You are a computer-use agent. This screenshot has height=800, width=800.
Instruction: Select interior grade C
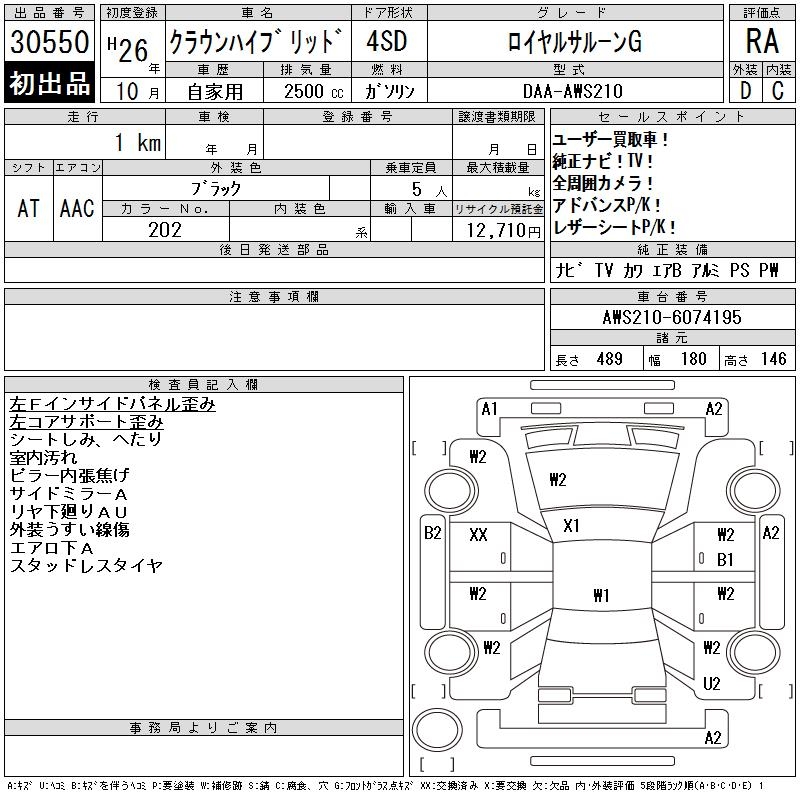pos(778,91)
